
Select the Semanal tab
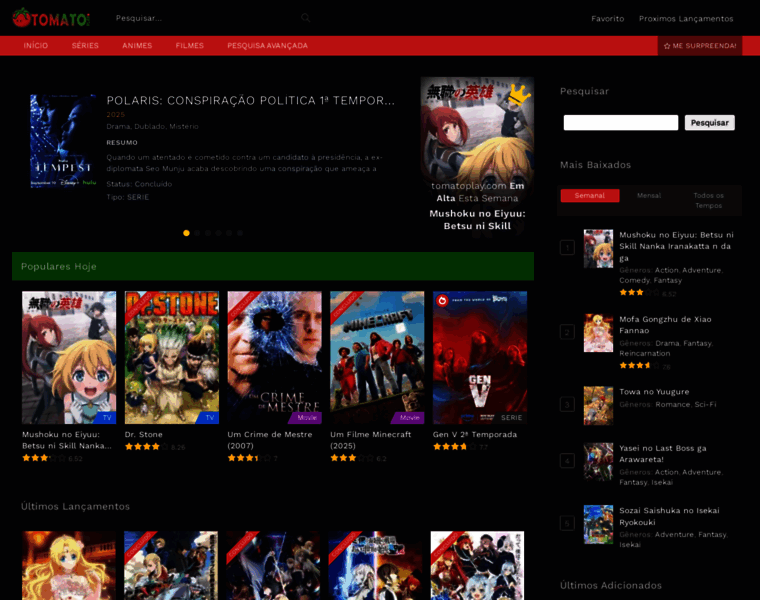(590, 196)
